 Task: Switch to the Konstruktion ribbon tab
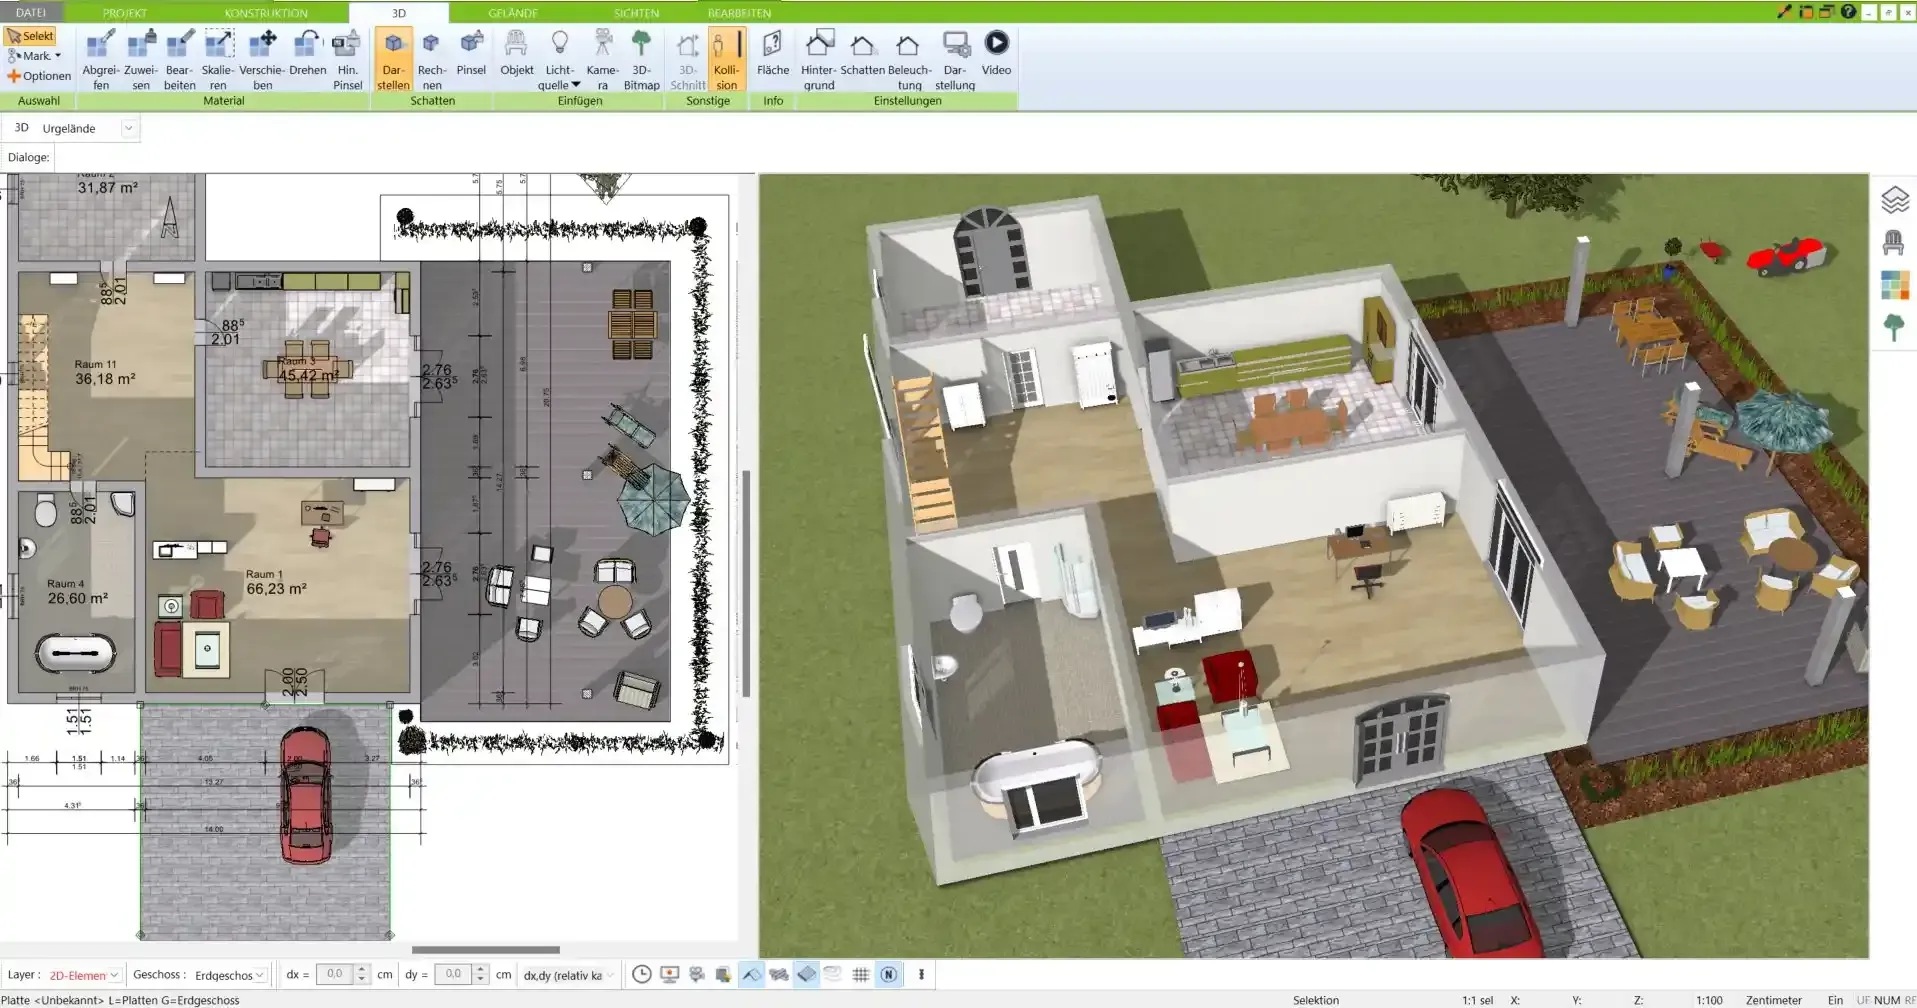click(266, 13)
